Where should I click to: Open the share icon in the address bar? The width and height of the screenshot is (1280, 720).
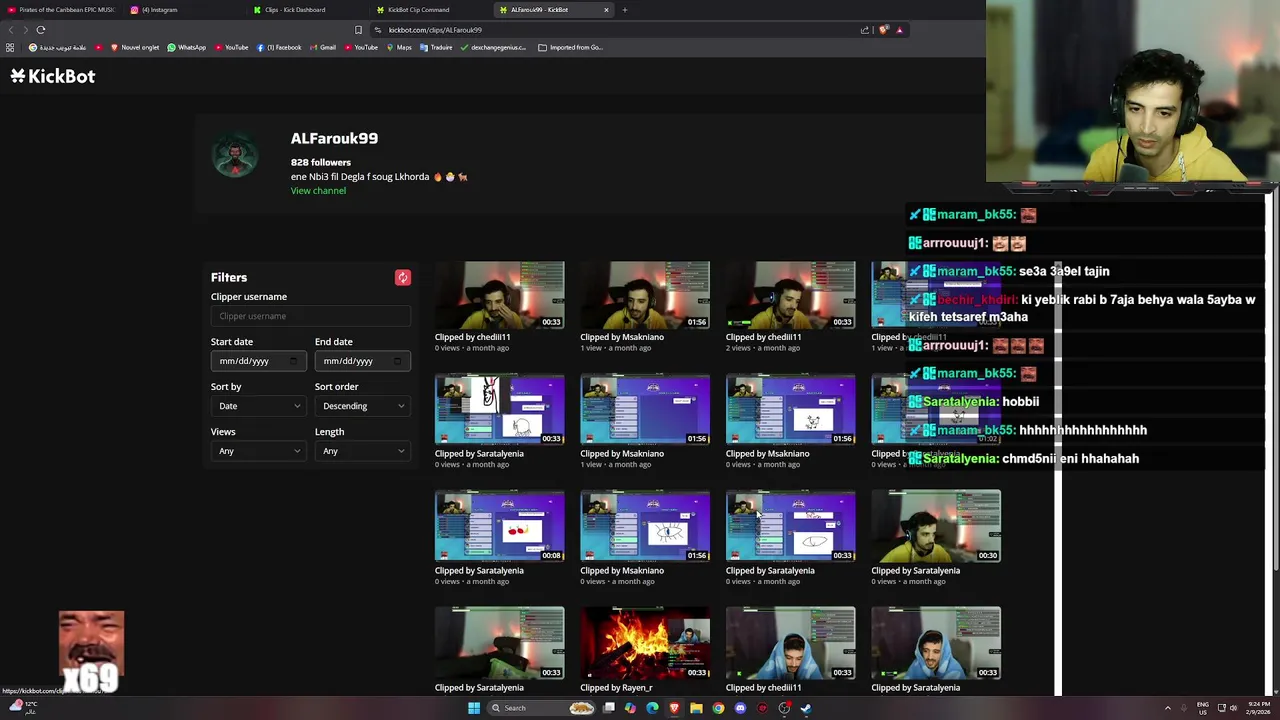coord(865,30)
